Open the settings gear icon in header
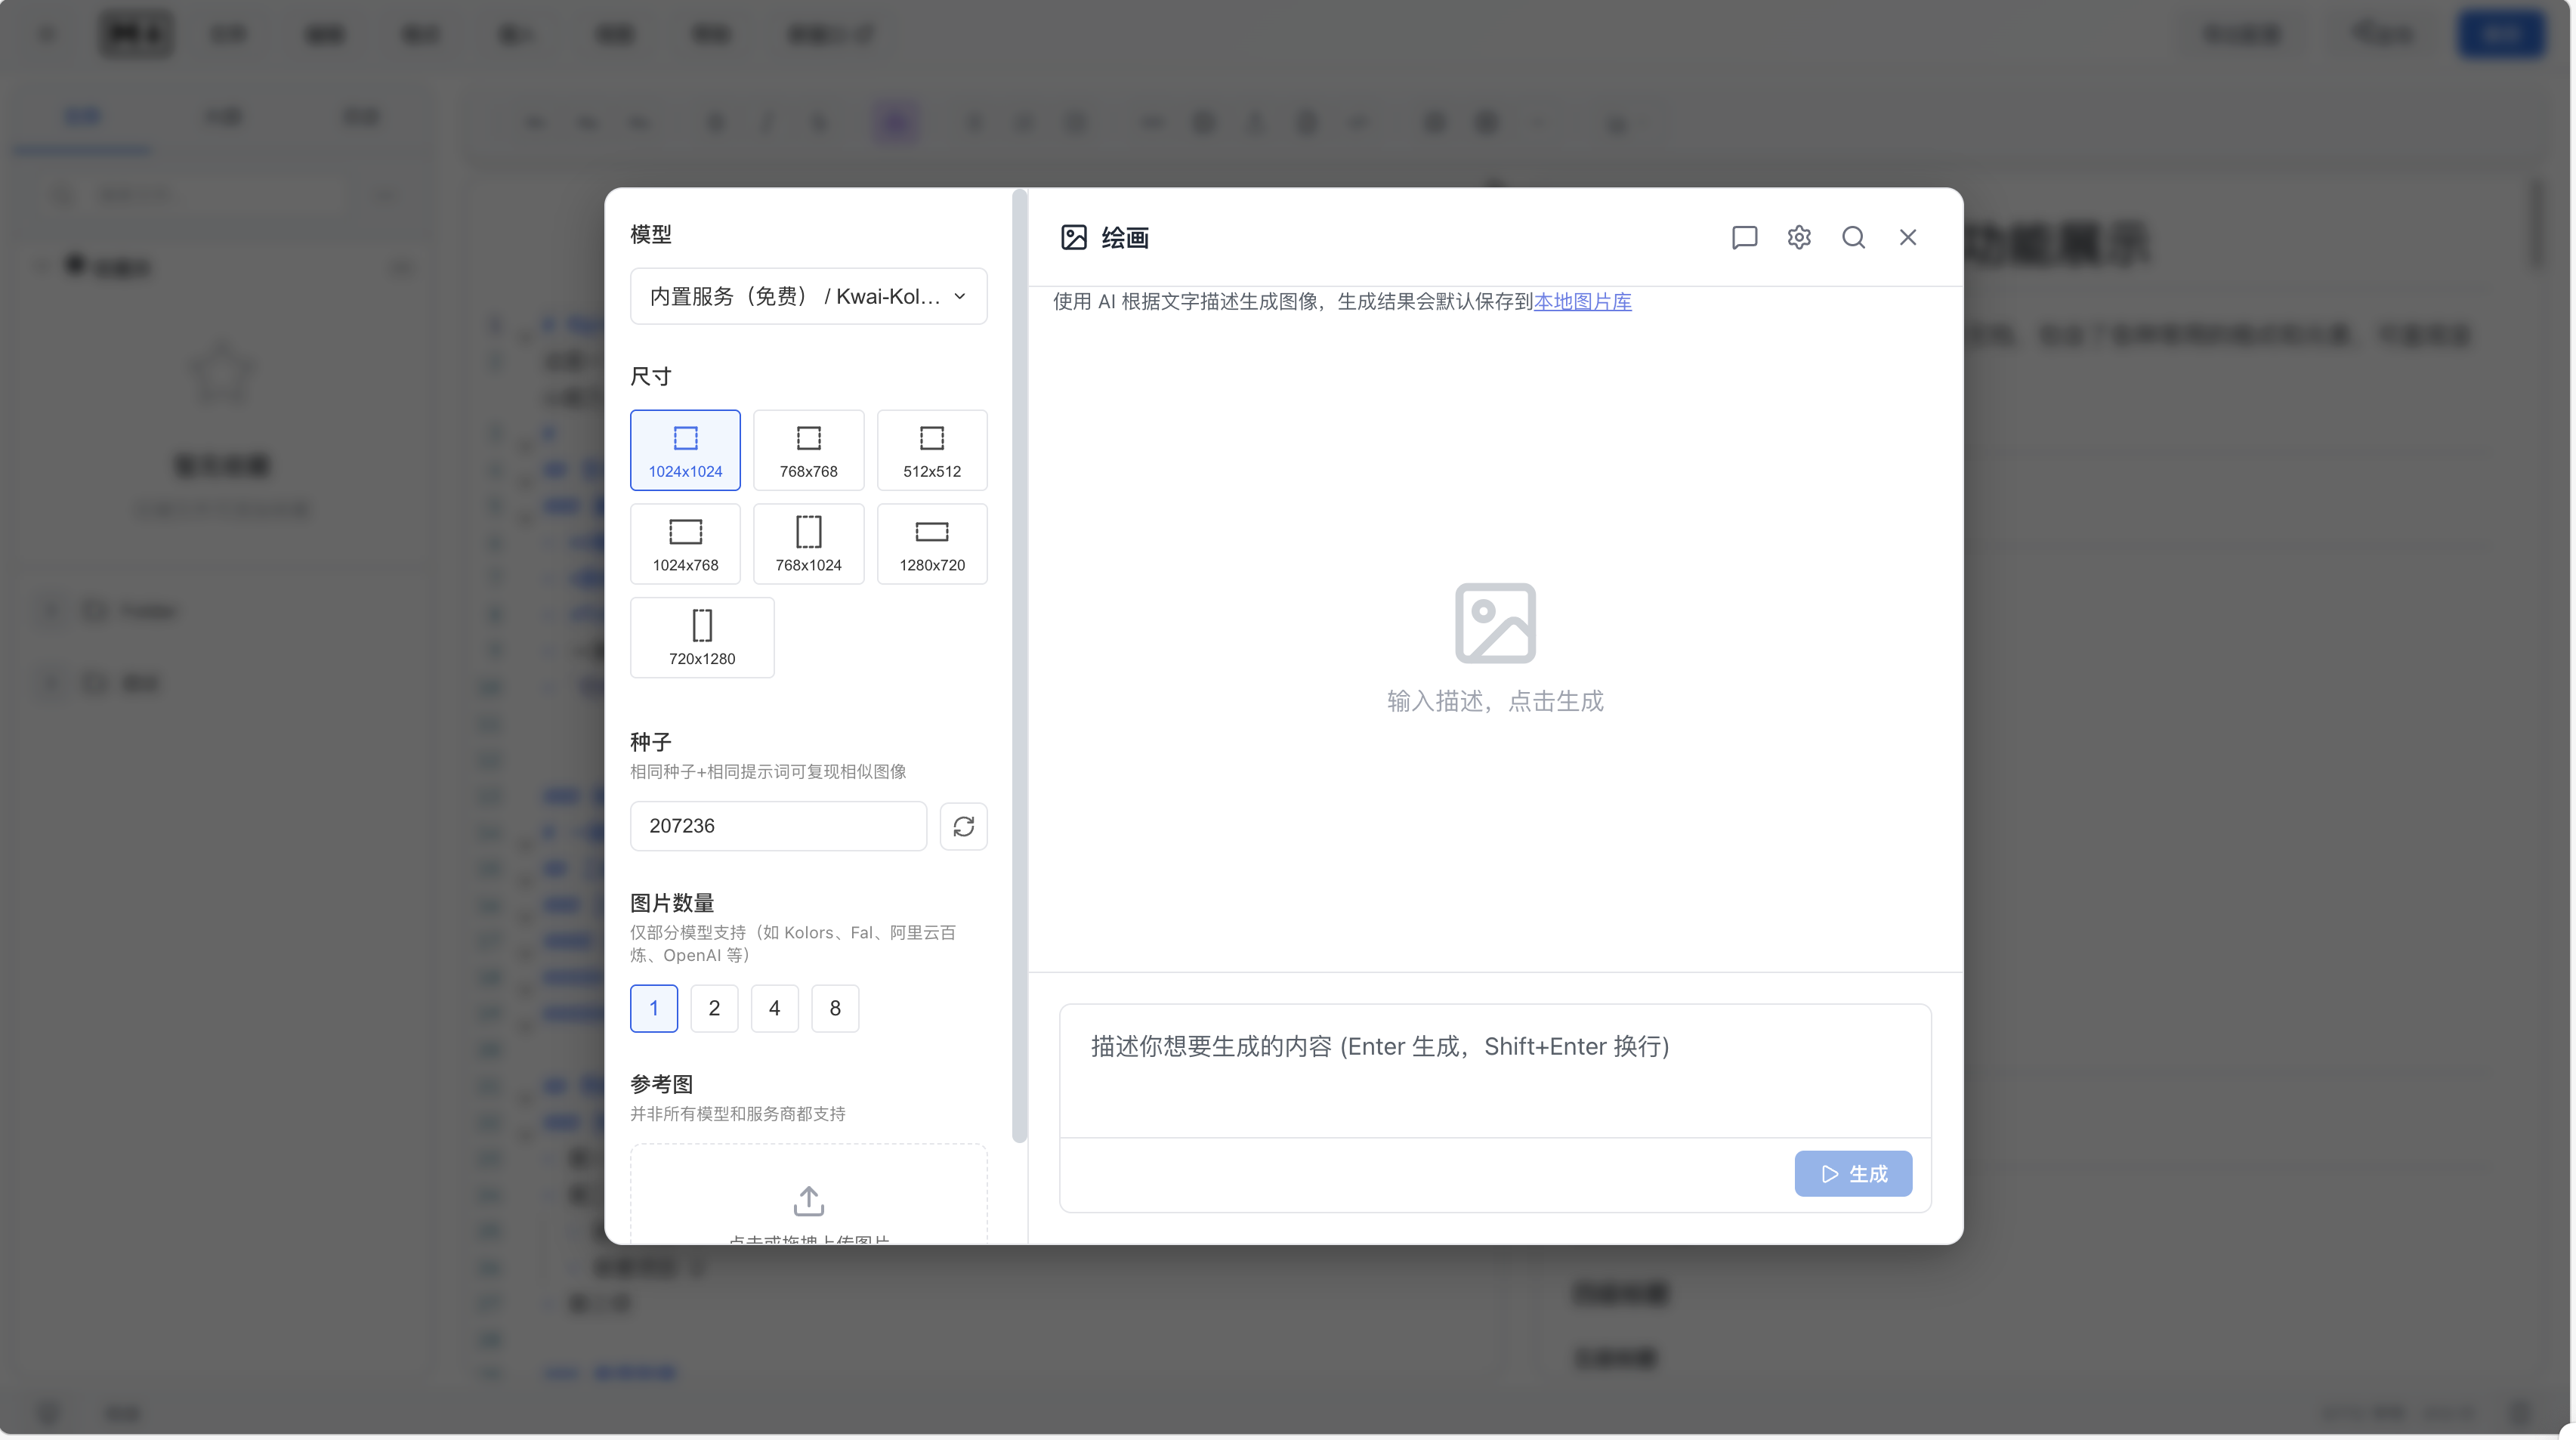The height and width of the screenshot is (1440, 2576). tap(1799, 237)
